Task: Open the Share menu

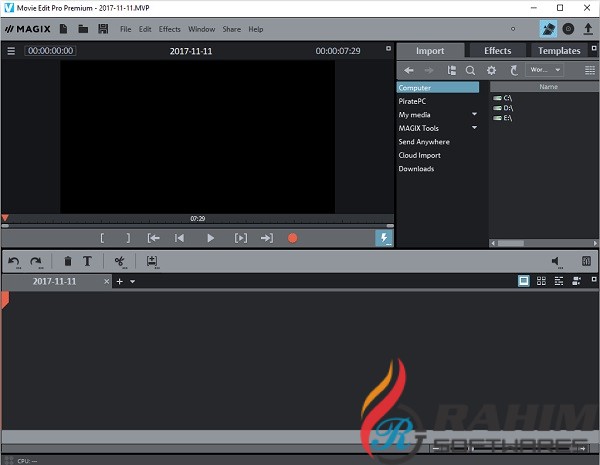Action: point(232,29)
